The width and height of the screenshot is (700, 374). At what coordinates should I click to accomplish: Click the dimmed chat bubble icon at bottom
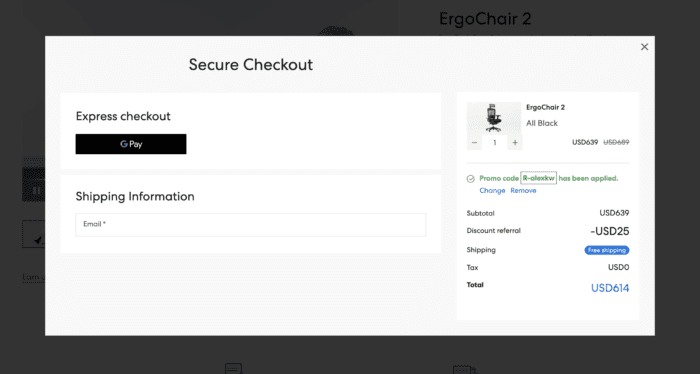click(x=233, y=369)
